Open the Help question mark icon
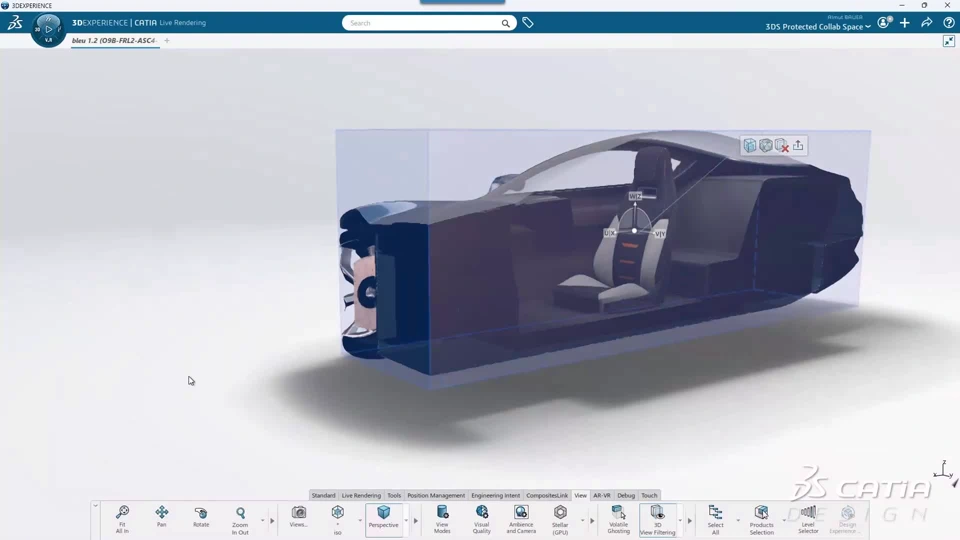 949,23
